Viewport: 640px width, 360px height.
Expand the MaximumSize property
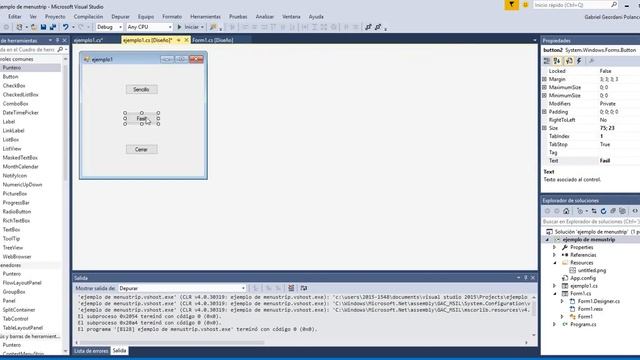click(x=544, y=87)
